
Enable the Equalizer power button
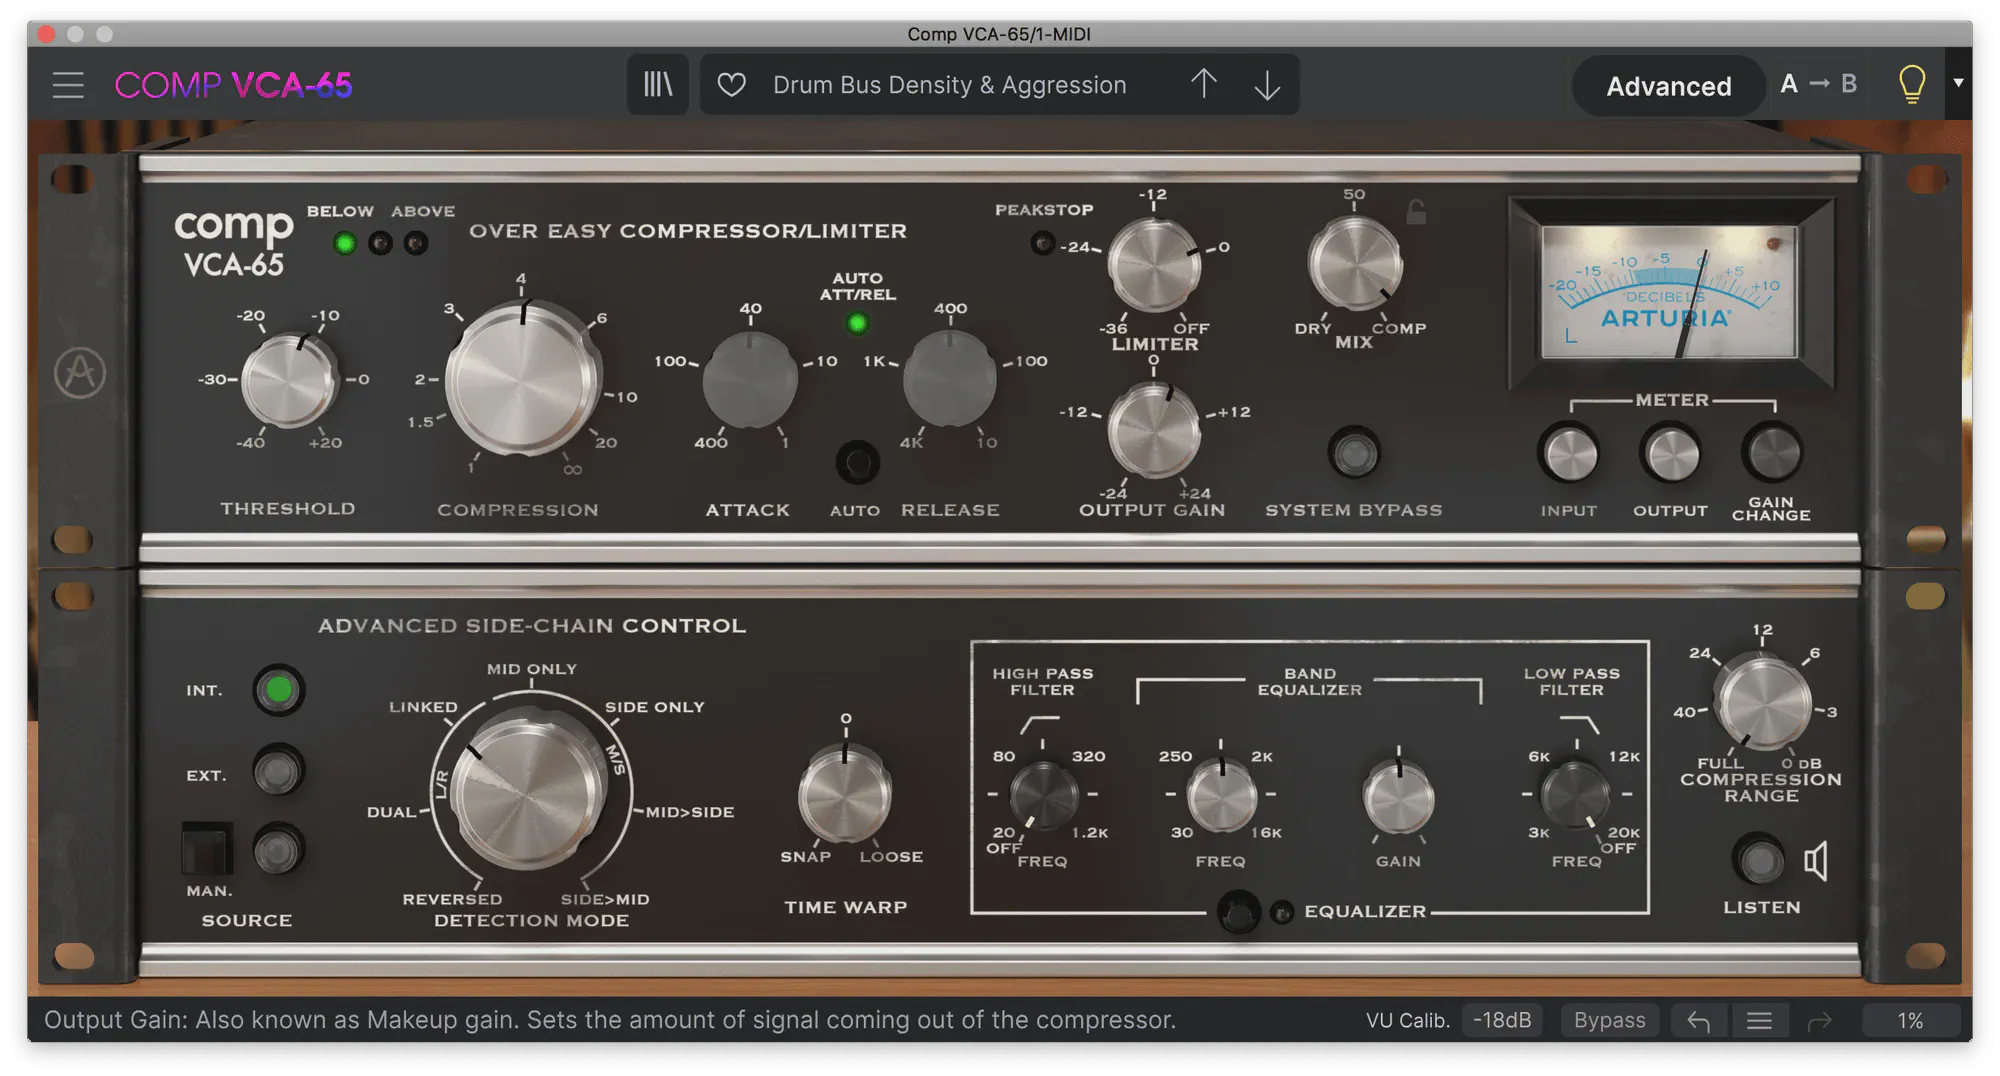pyautogui.click(x=1239, y=912)
